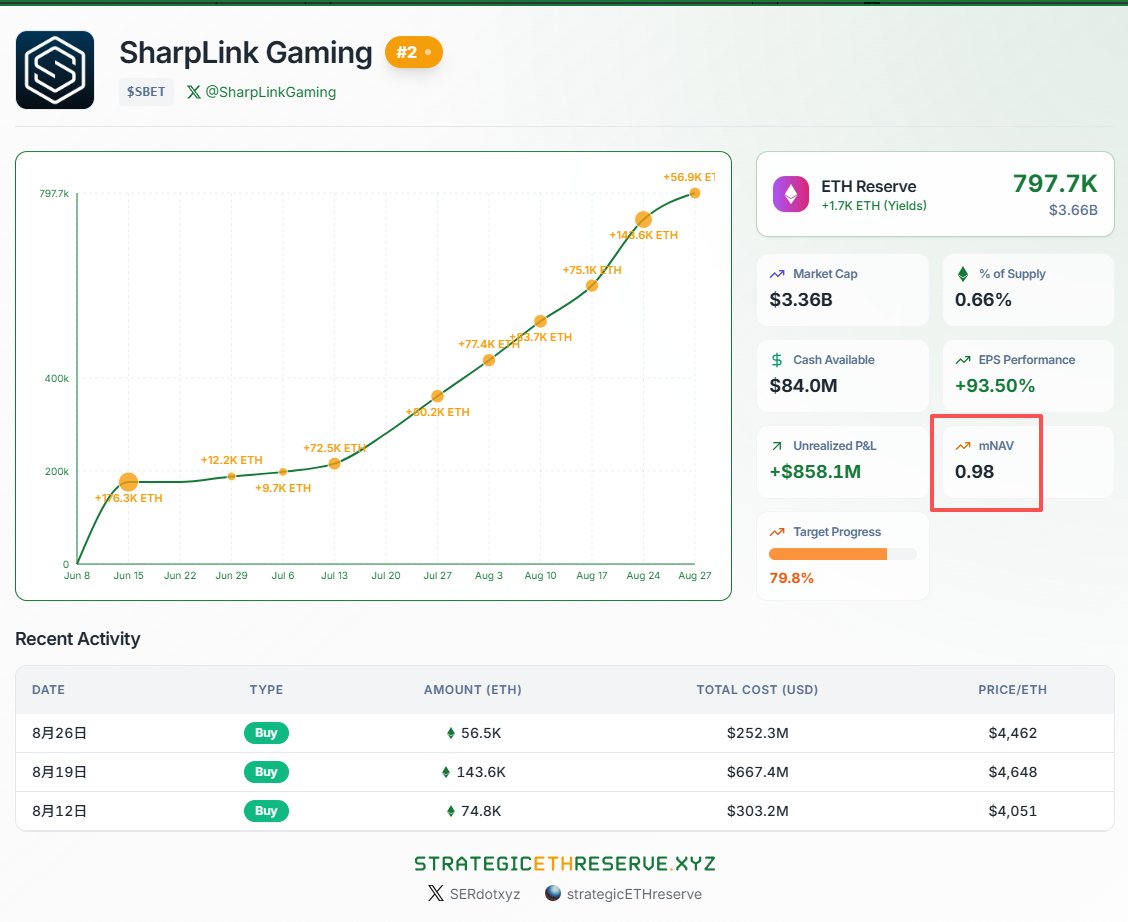Click the 8月26日 date cell
Viewport: 1128px width, 922px height.
pos(59,733)
